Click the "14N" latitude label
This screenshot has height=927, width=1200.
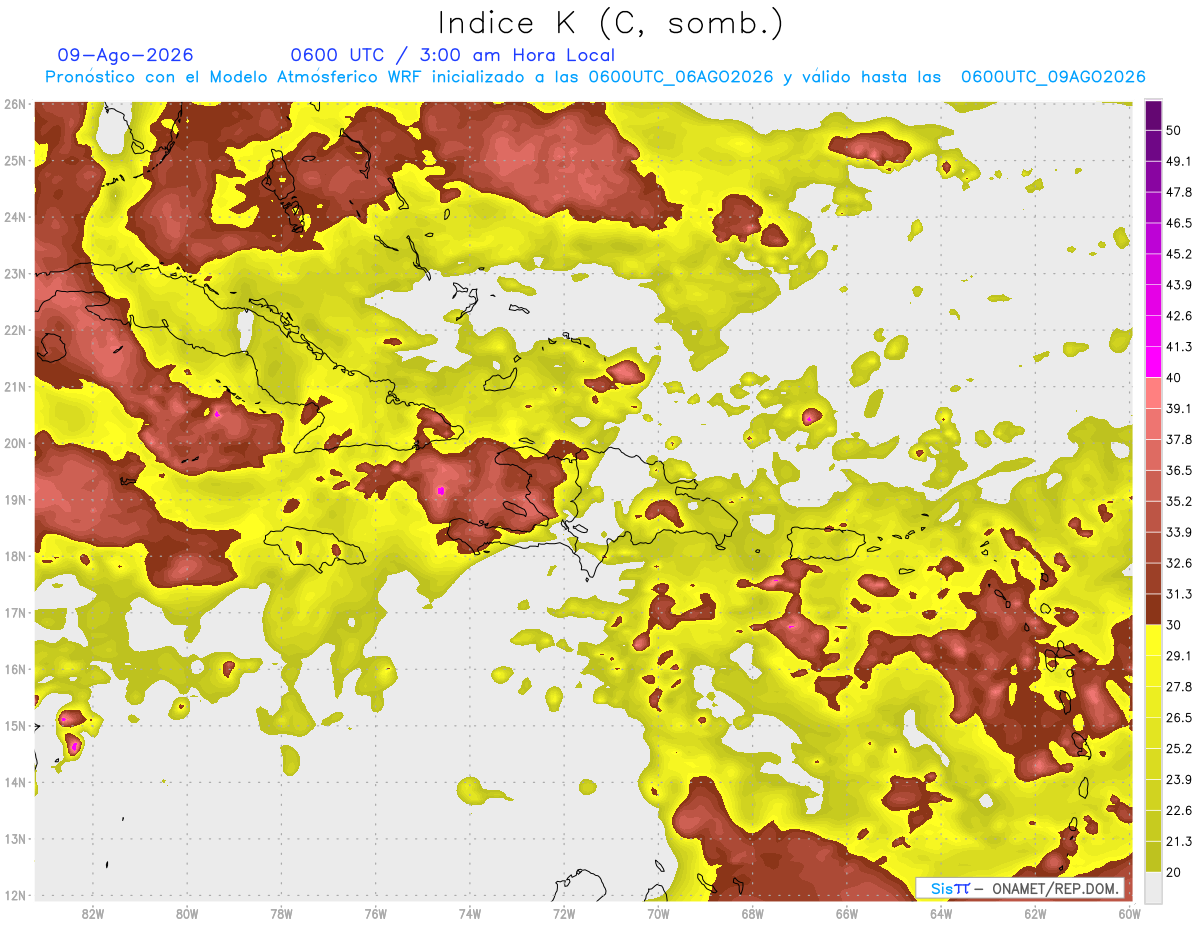pyautogui.click(x=15, y=782)
